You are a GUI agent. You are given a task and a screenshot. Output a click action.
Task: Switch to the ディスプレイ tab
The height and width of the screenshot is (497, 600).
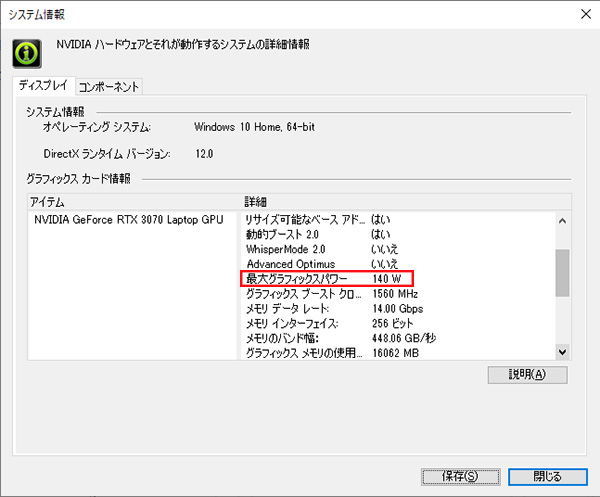pyautogui.click(x=44, y=85)
